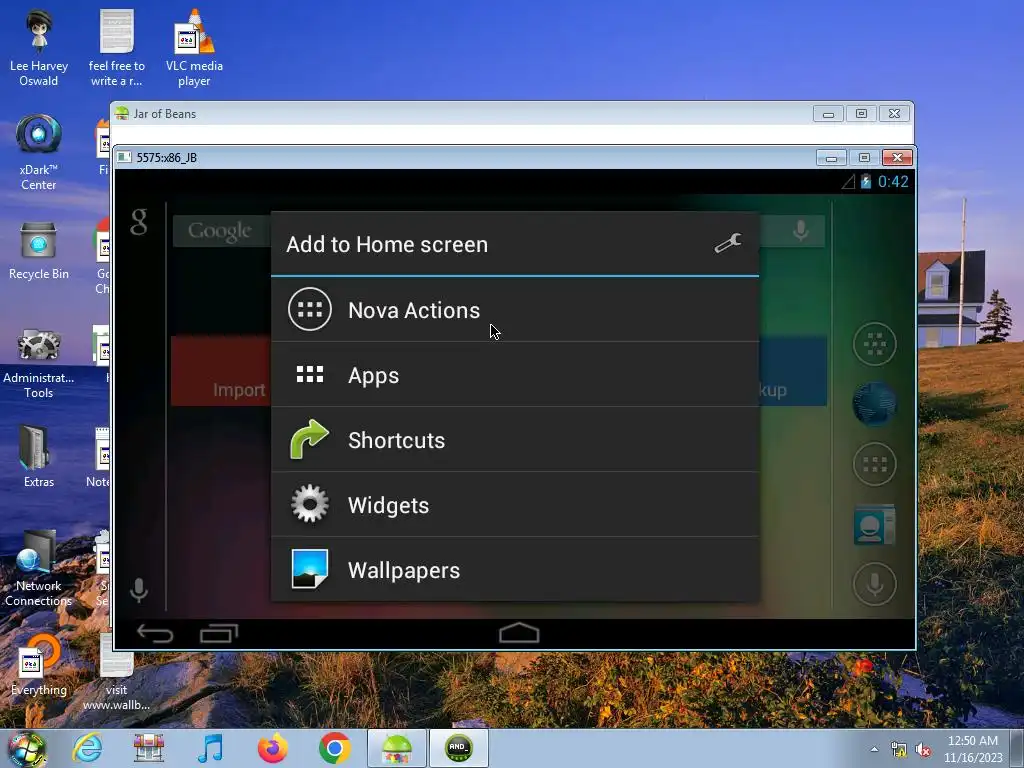The image size is (1024, 768).
Task: Launch the VLC media player desktop shortcut
Action: 194,48
